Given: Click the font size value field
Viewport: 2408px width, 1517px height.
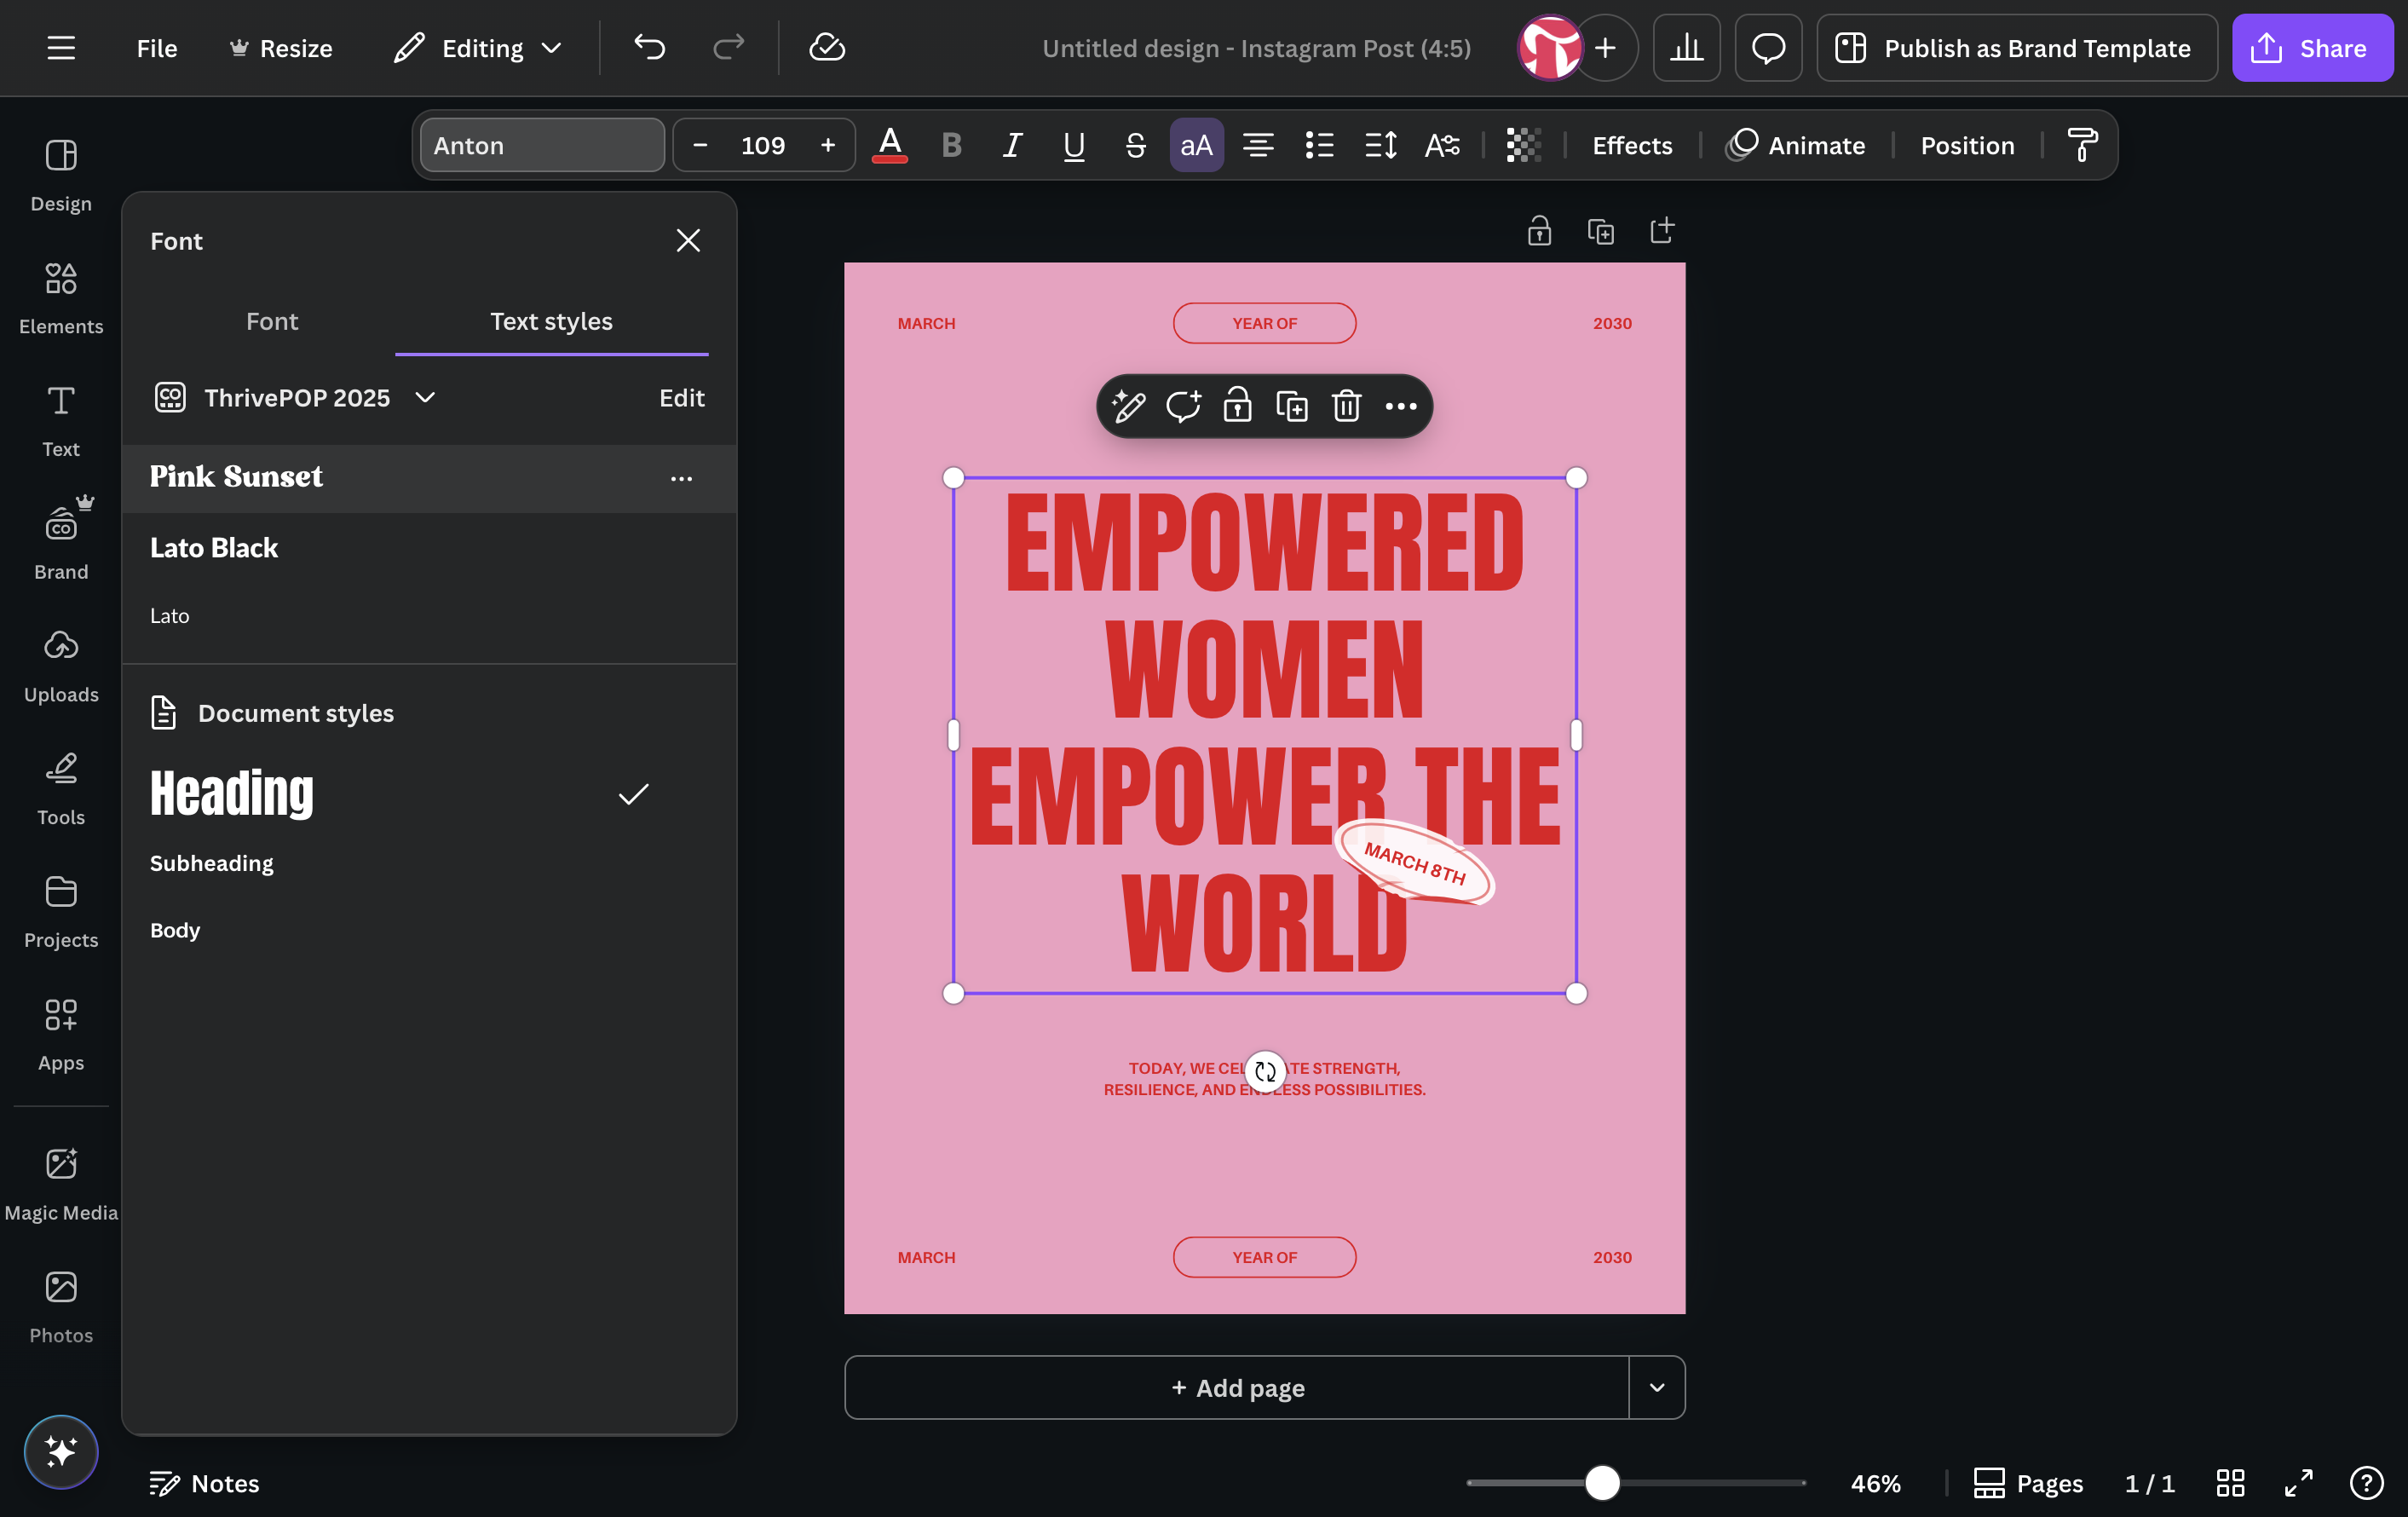Looking at the screenshot, I should pyautogui.click(x=763, y=146).
